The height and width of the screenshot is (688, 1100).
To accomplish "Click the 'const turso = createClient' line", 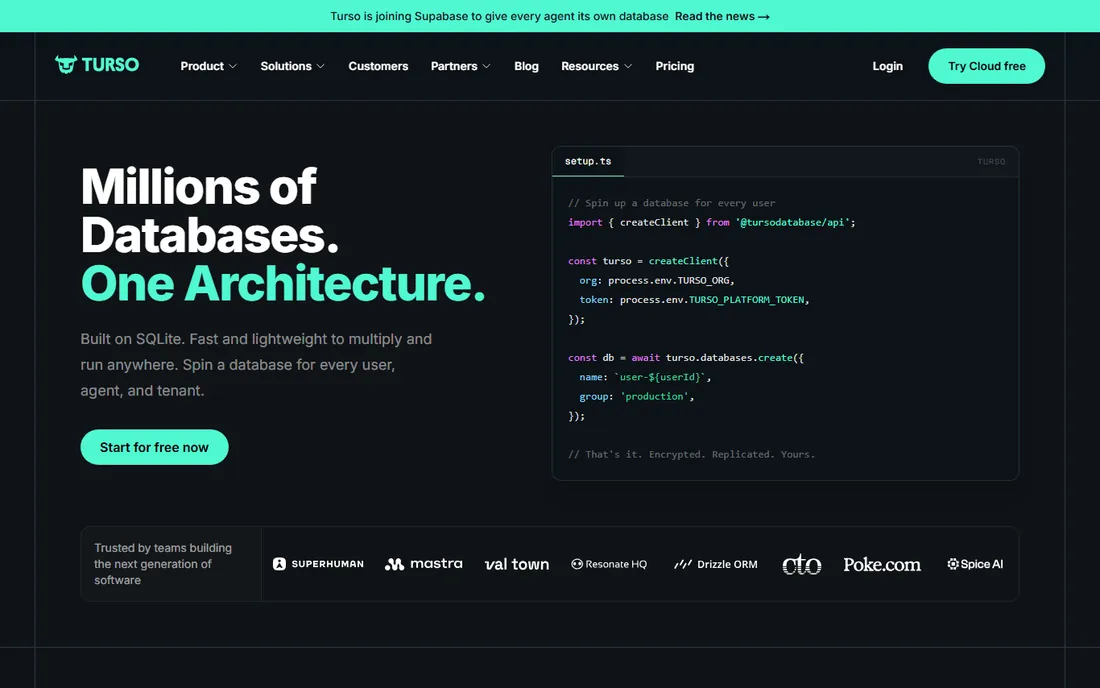I will (648, 261).
